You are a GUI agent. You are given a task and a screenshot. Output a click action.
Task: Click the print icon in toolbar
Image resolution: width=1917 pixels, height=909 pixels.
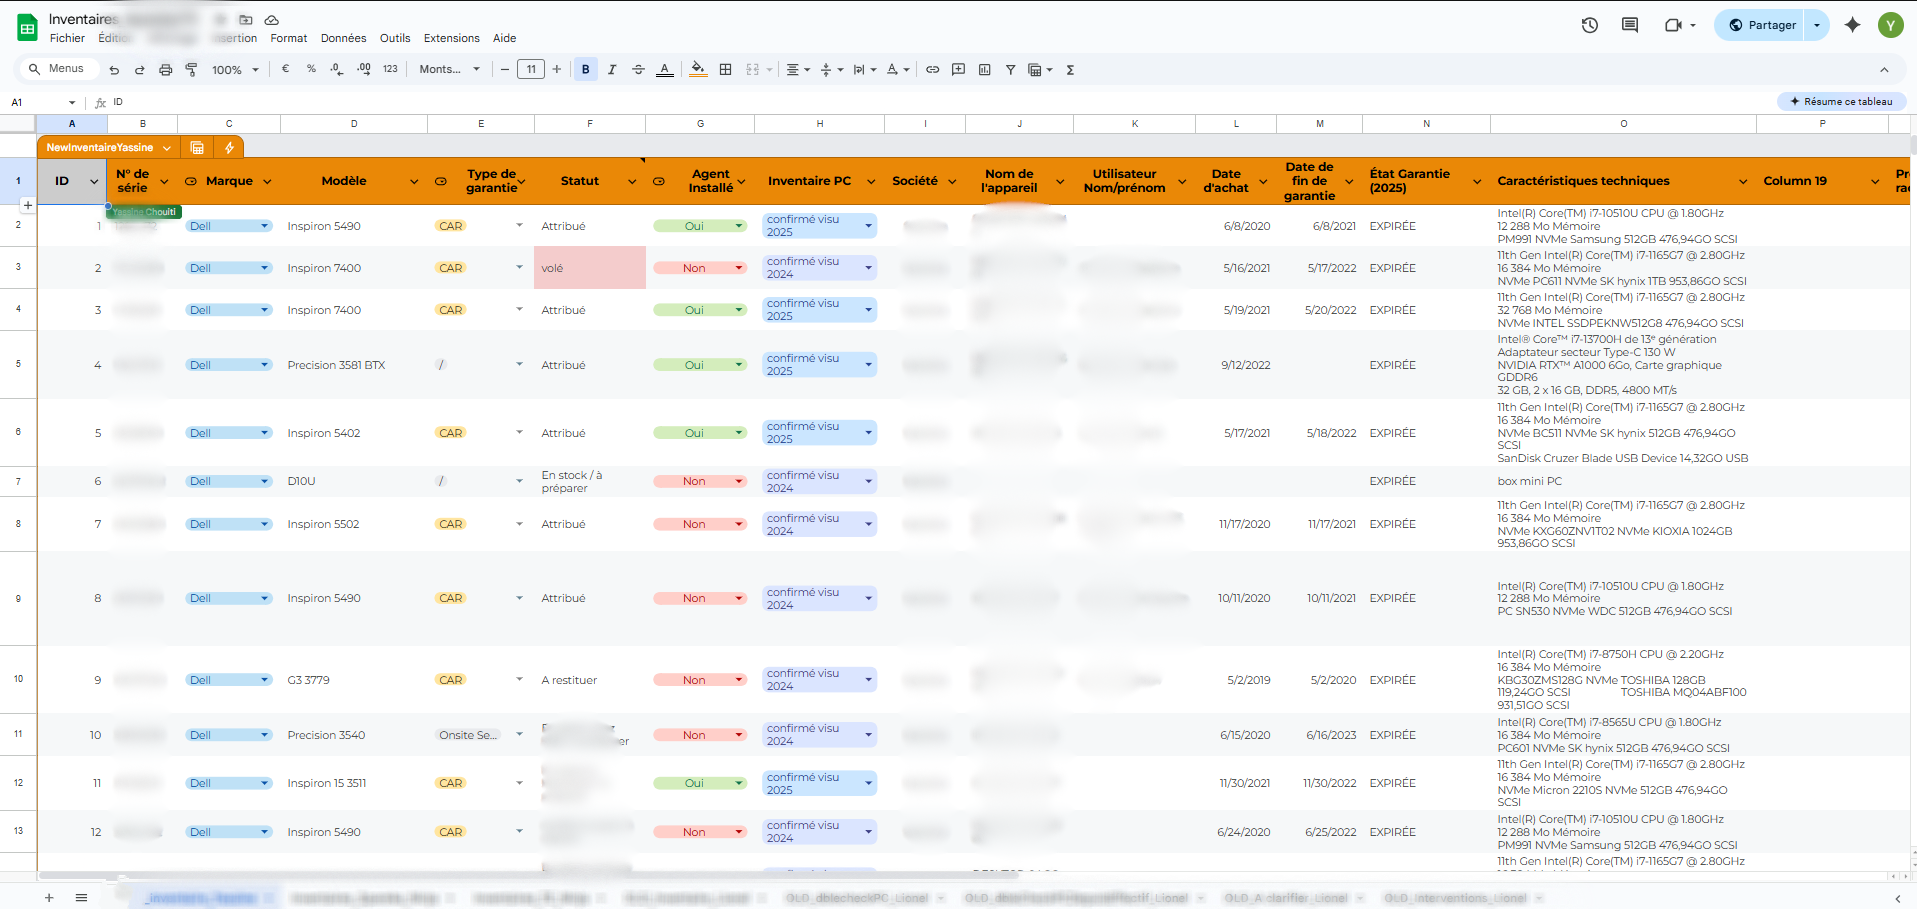point(166,70)
